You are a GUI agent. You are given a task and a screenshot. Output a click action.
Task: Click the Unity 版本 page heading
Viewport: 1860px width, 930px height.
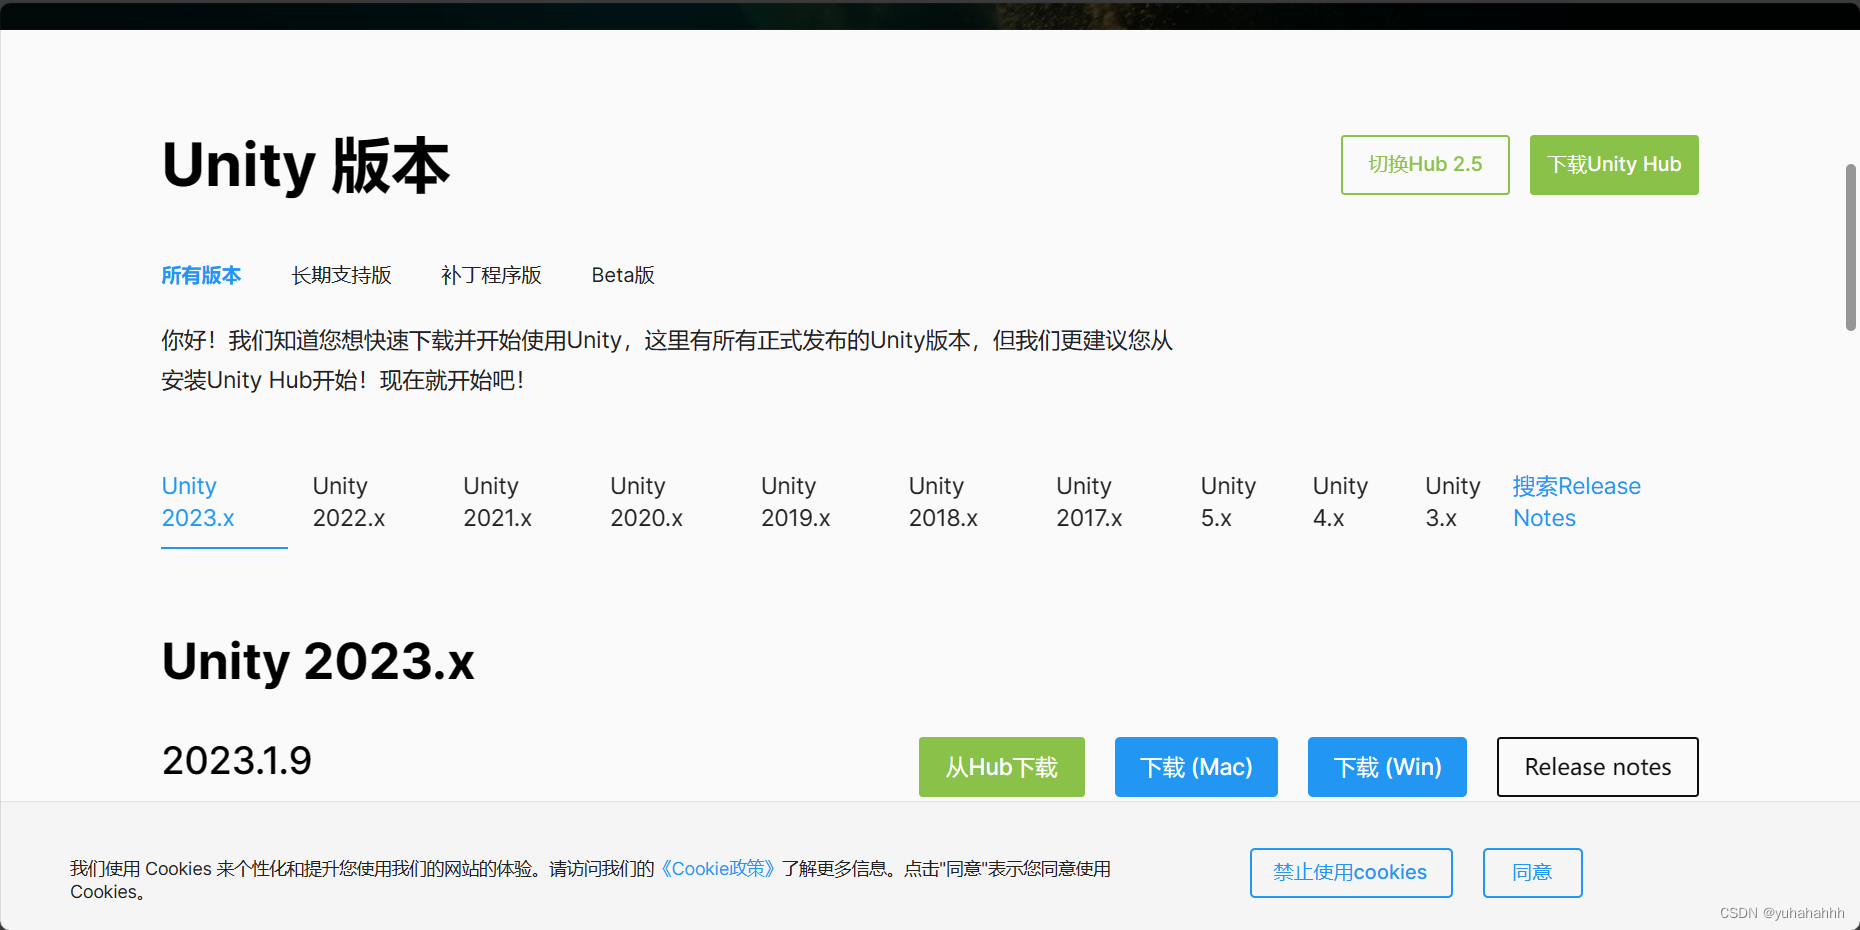click(x=306, y=166)
